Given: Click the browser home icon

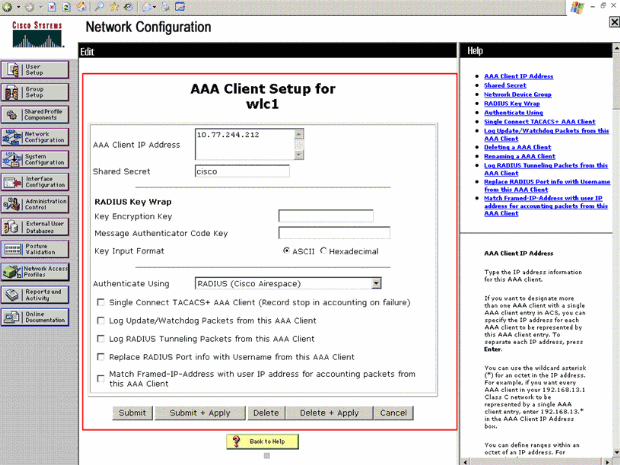Looking at the screenshot, I should 81,6.
